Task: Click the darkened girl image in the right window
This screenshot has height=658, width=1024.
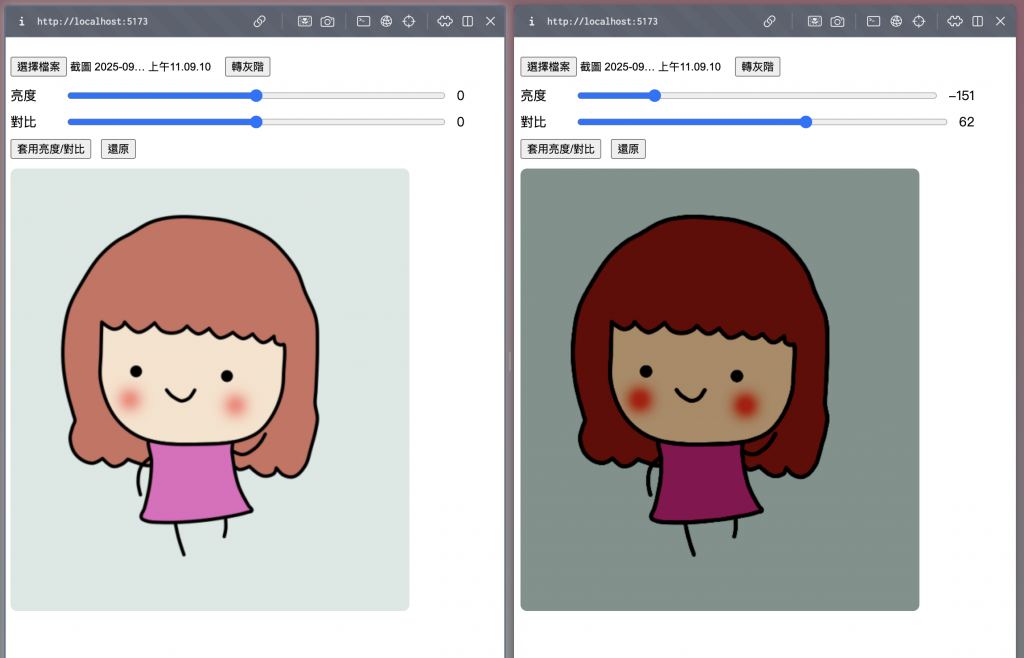Action: coord(720,390)
